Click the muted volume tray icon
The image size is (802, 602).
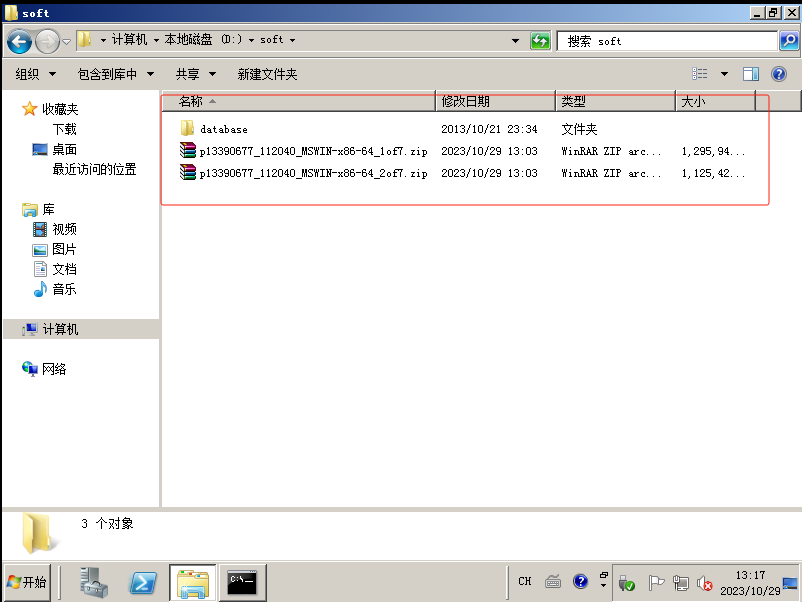point(705,583)
